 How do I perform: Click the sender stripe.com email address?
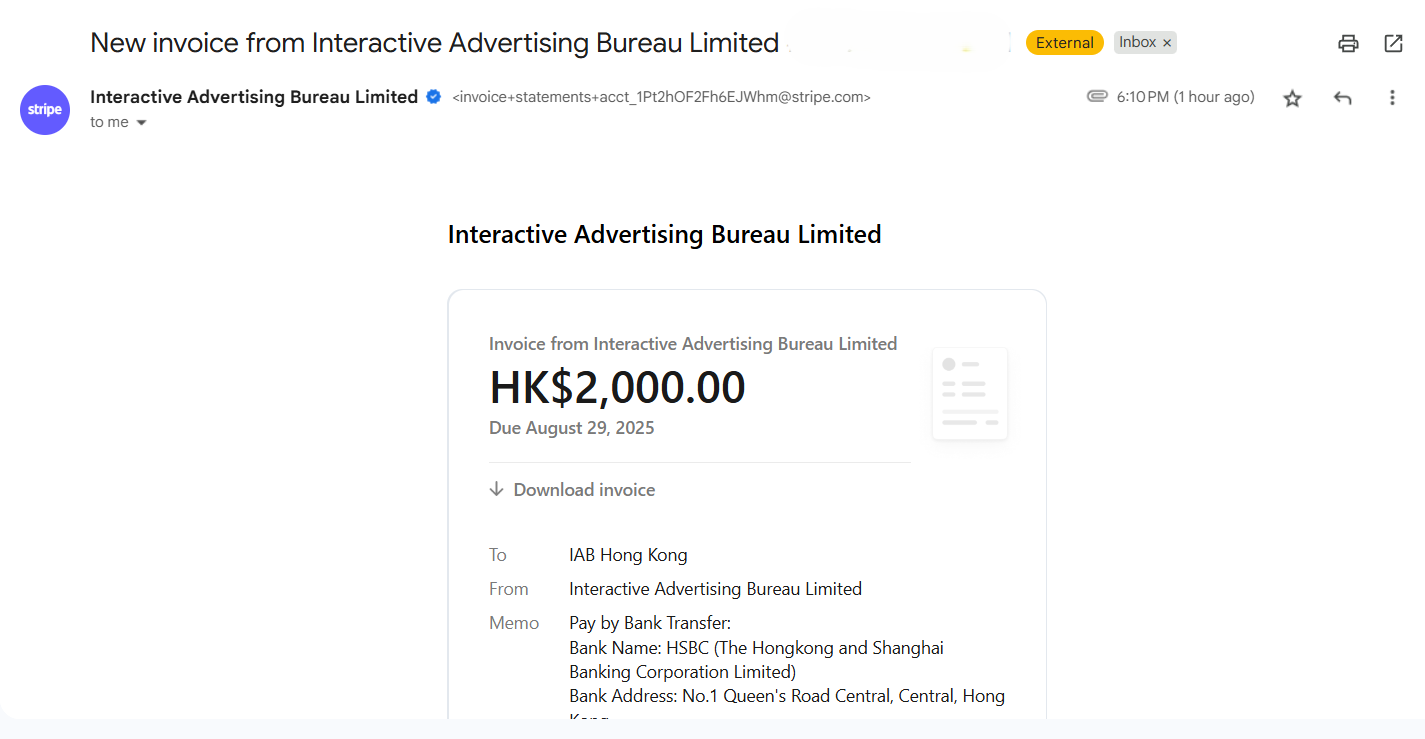(661, 98)
